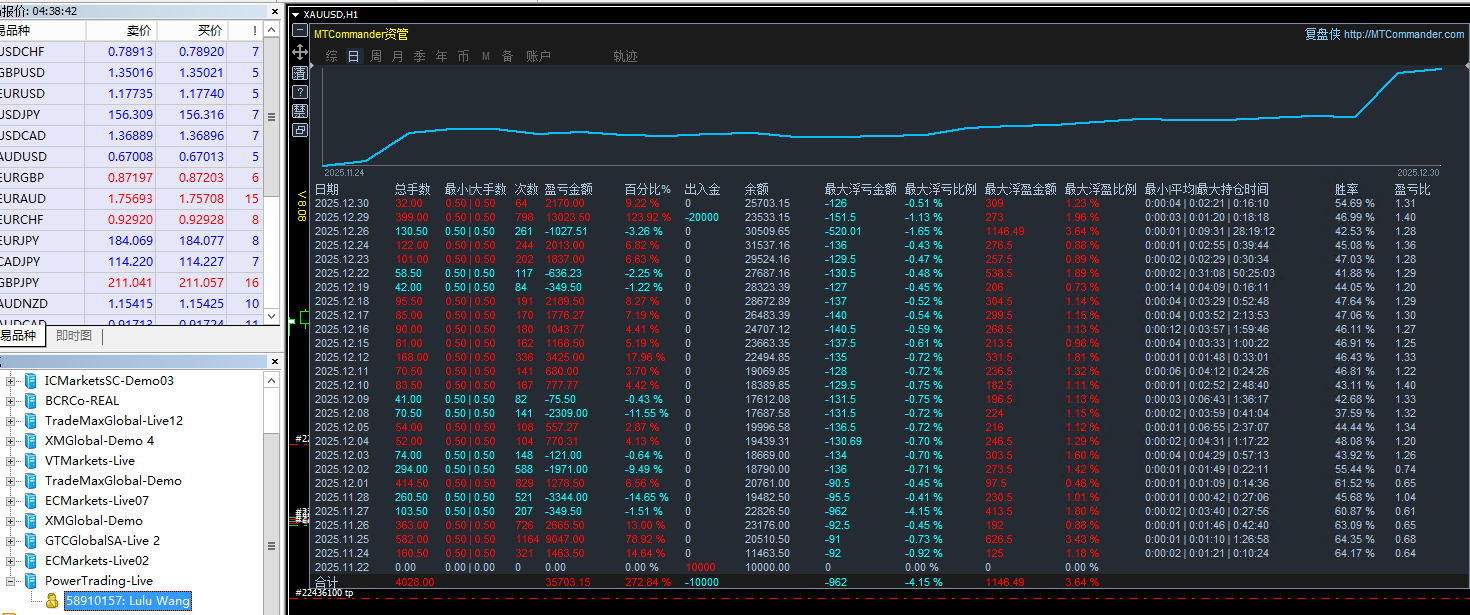
Task: Click the 轨迹 button in the header
Action: pyautogui.click(x=626, y=56)
